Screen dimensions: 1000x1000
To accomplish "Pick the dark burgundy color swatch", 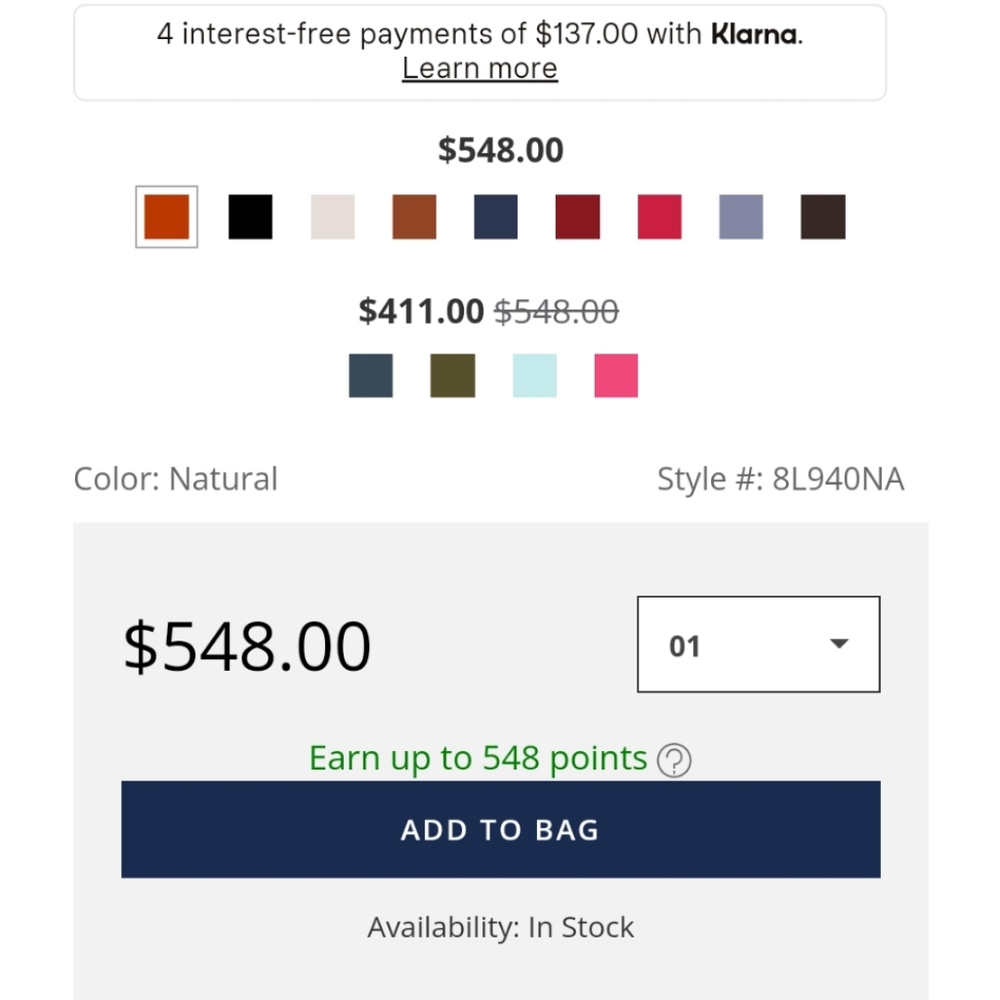I will point(577,217).
